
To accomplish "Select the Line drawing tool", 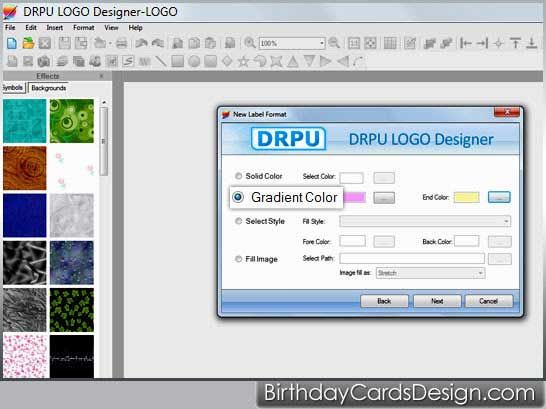I will [161, 61].
